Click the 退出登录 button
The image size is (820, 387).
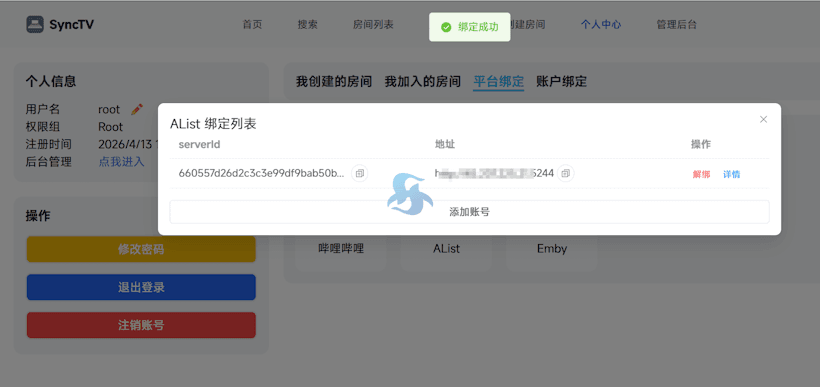(141, 287)
